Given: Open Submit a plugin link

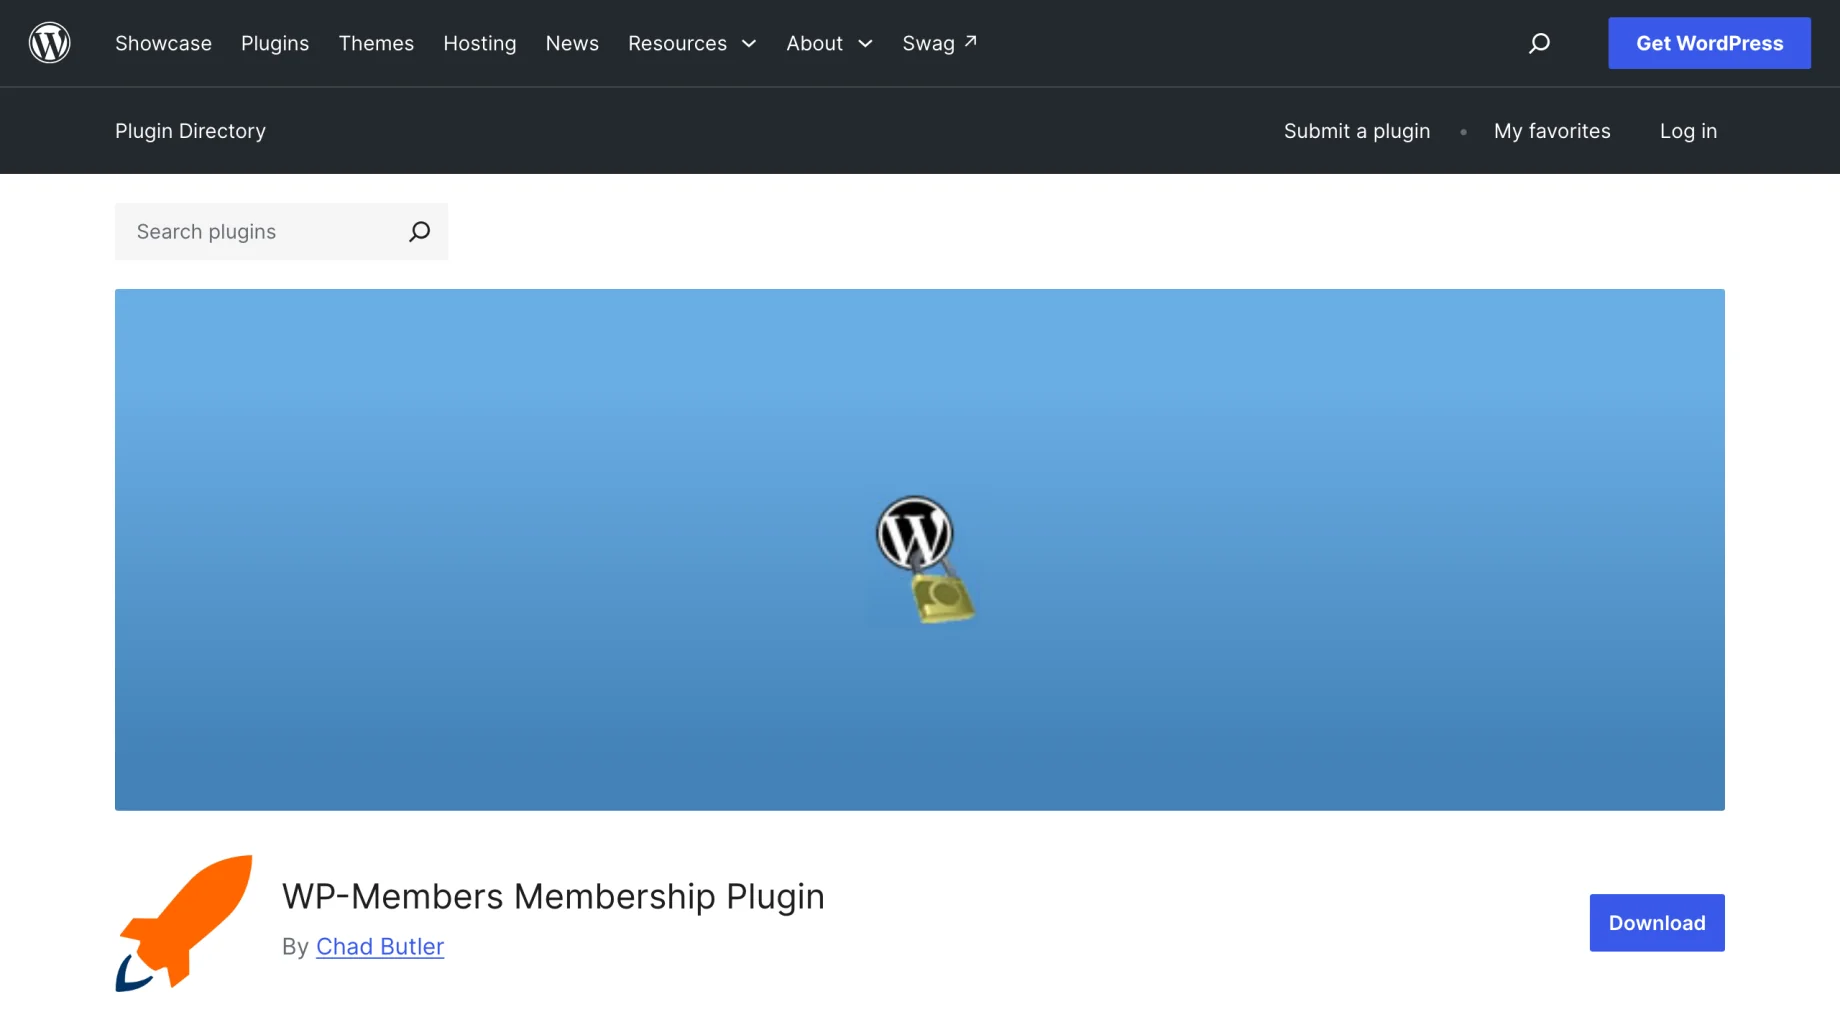Looking at the screenshot, I should click(x=1357, y=131).
